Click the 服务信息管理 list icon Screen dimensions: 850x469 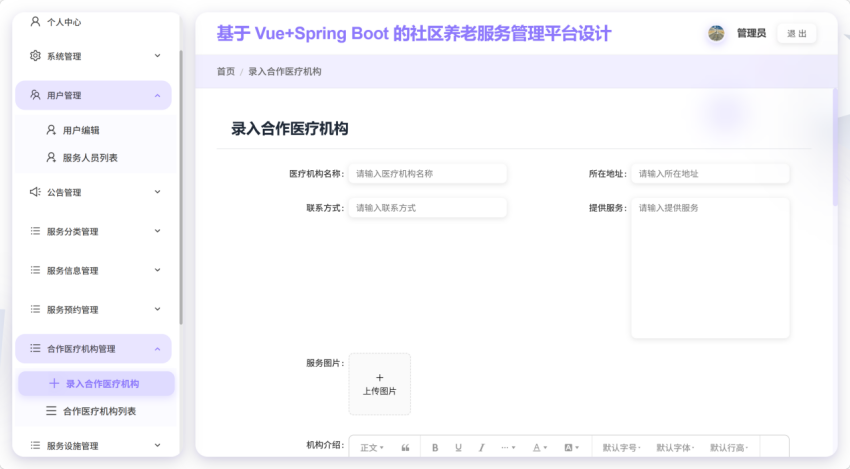35,271
